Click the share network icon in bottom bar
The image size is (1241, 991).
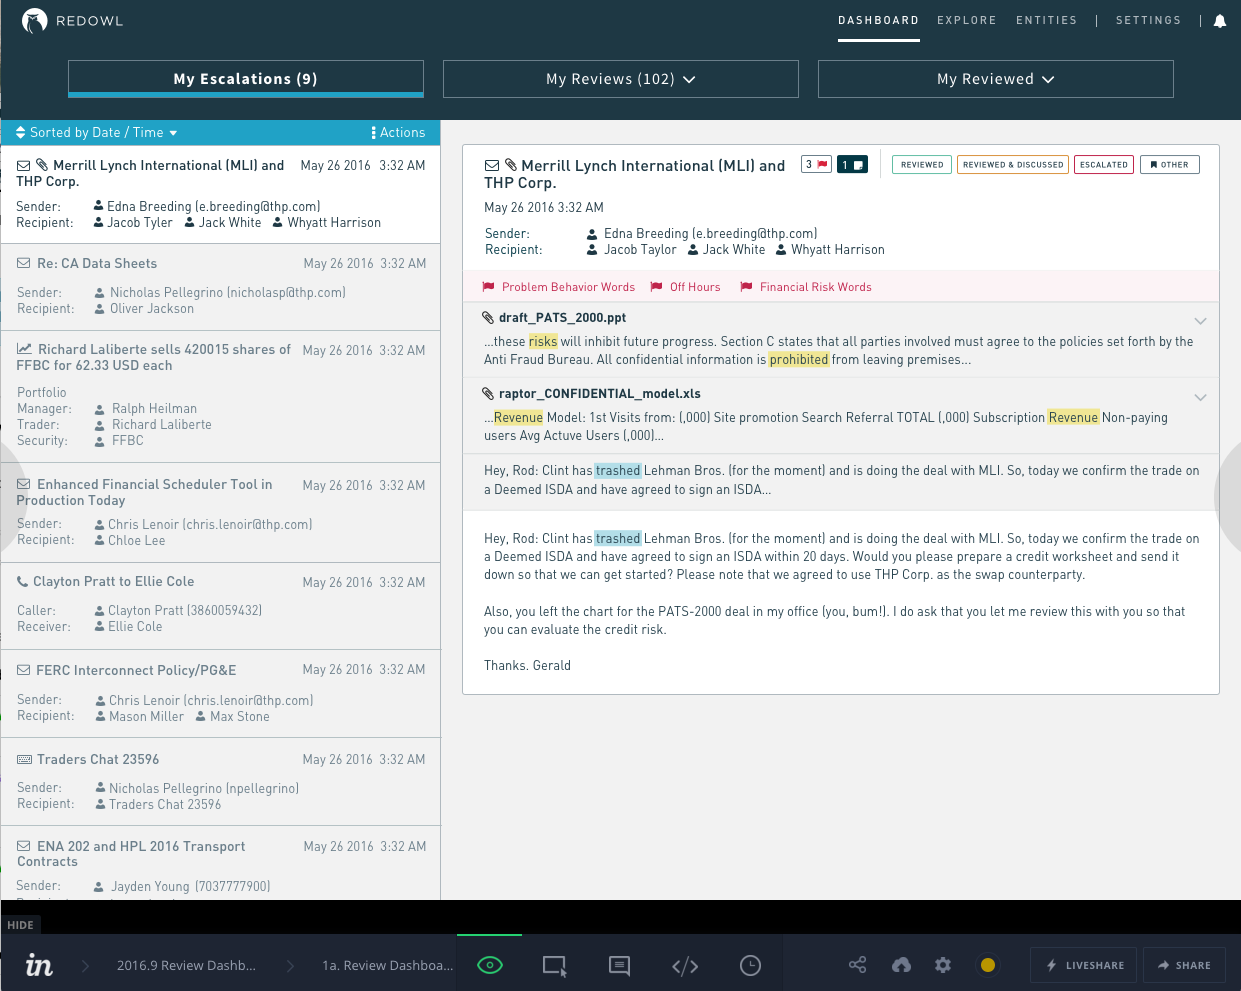tap(857, 965)
